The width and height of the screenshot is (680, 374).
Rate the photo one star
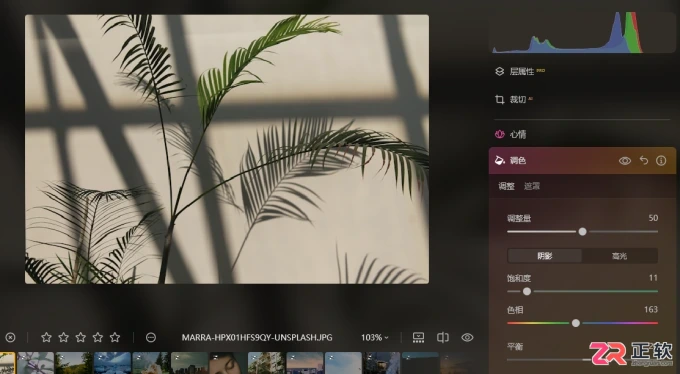coord(46,338)
